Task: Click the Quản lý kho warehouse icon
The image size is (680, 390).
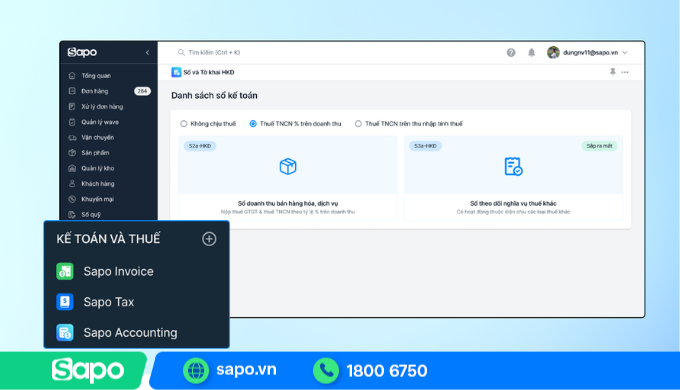Action: pos(72,168)
